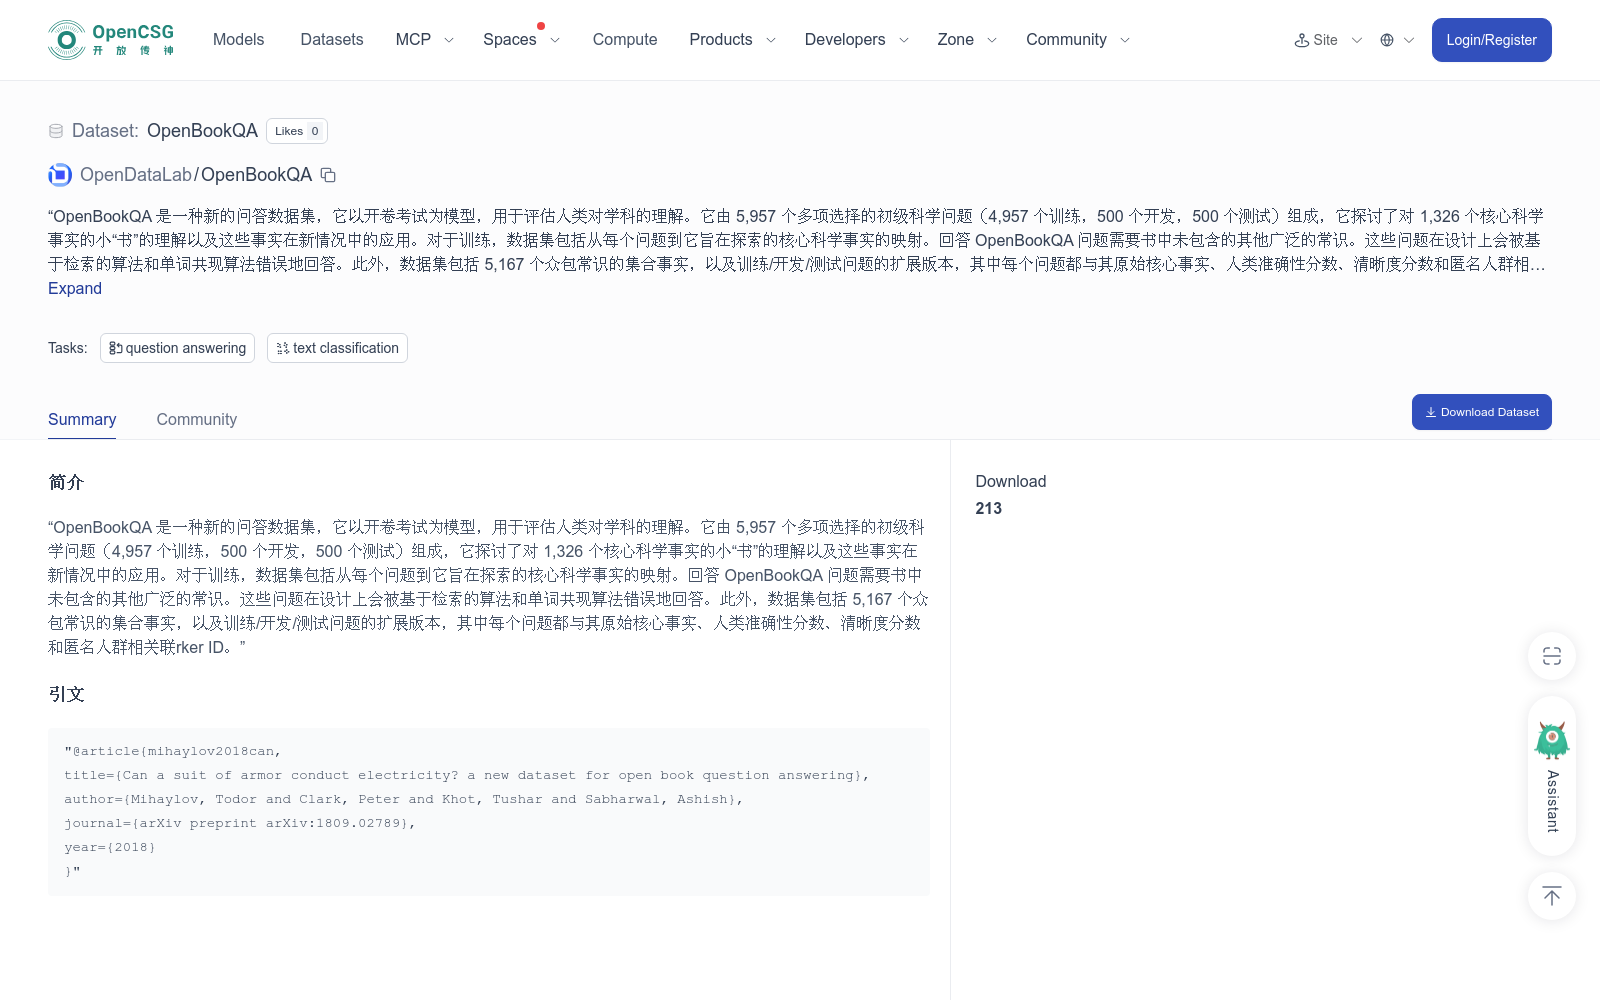
Task: Open the globe language selector icon
Action: [x=1387, y=40]
